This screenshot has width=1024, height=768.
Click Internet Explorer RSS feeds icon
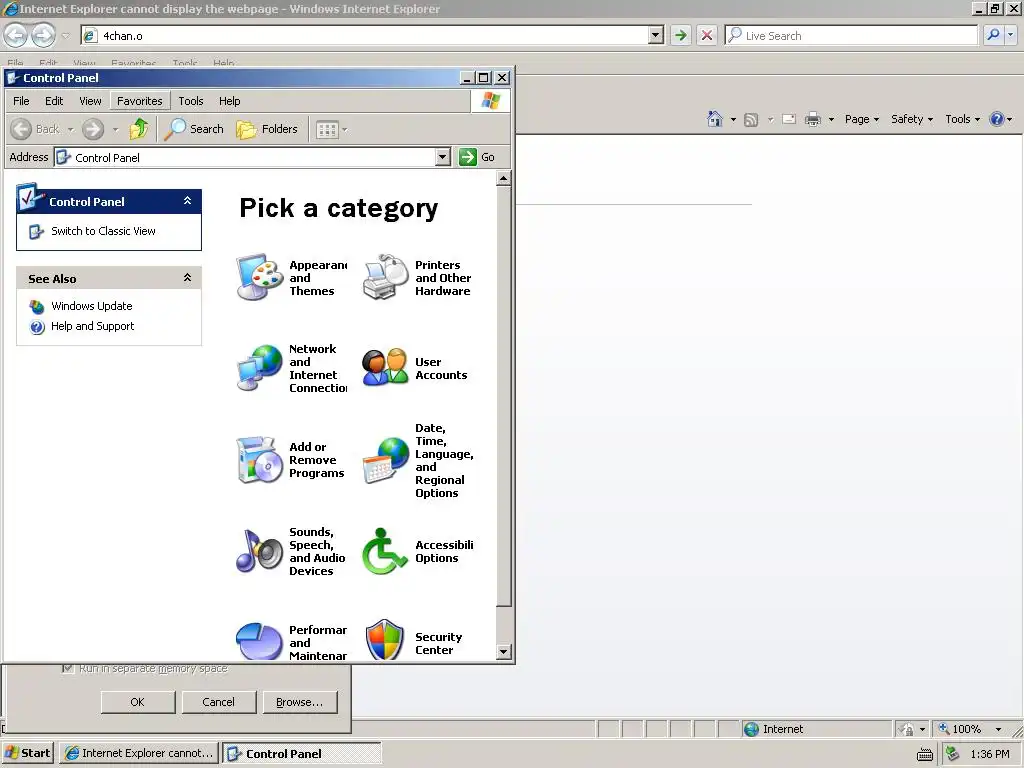click(751, 120)
